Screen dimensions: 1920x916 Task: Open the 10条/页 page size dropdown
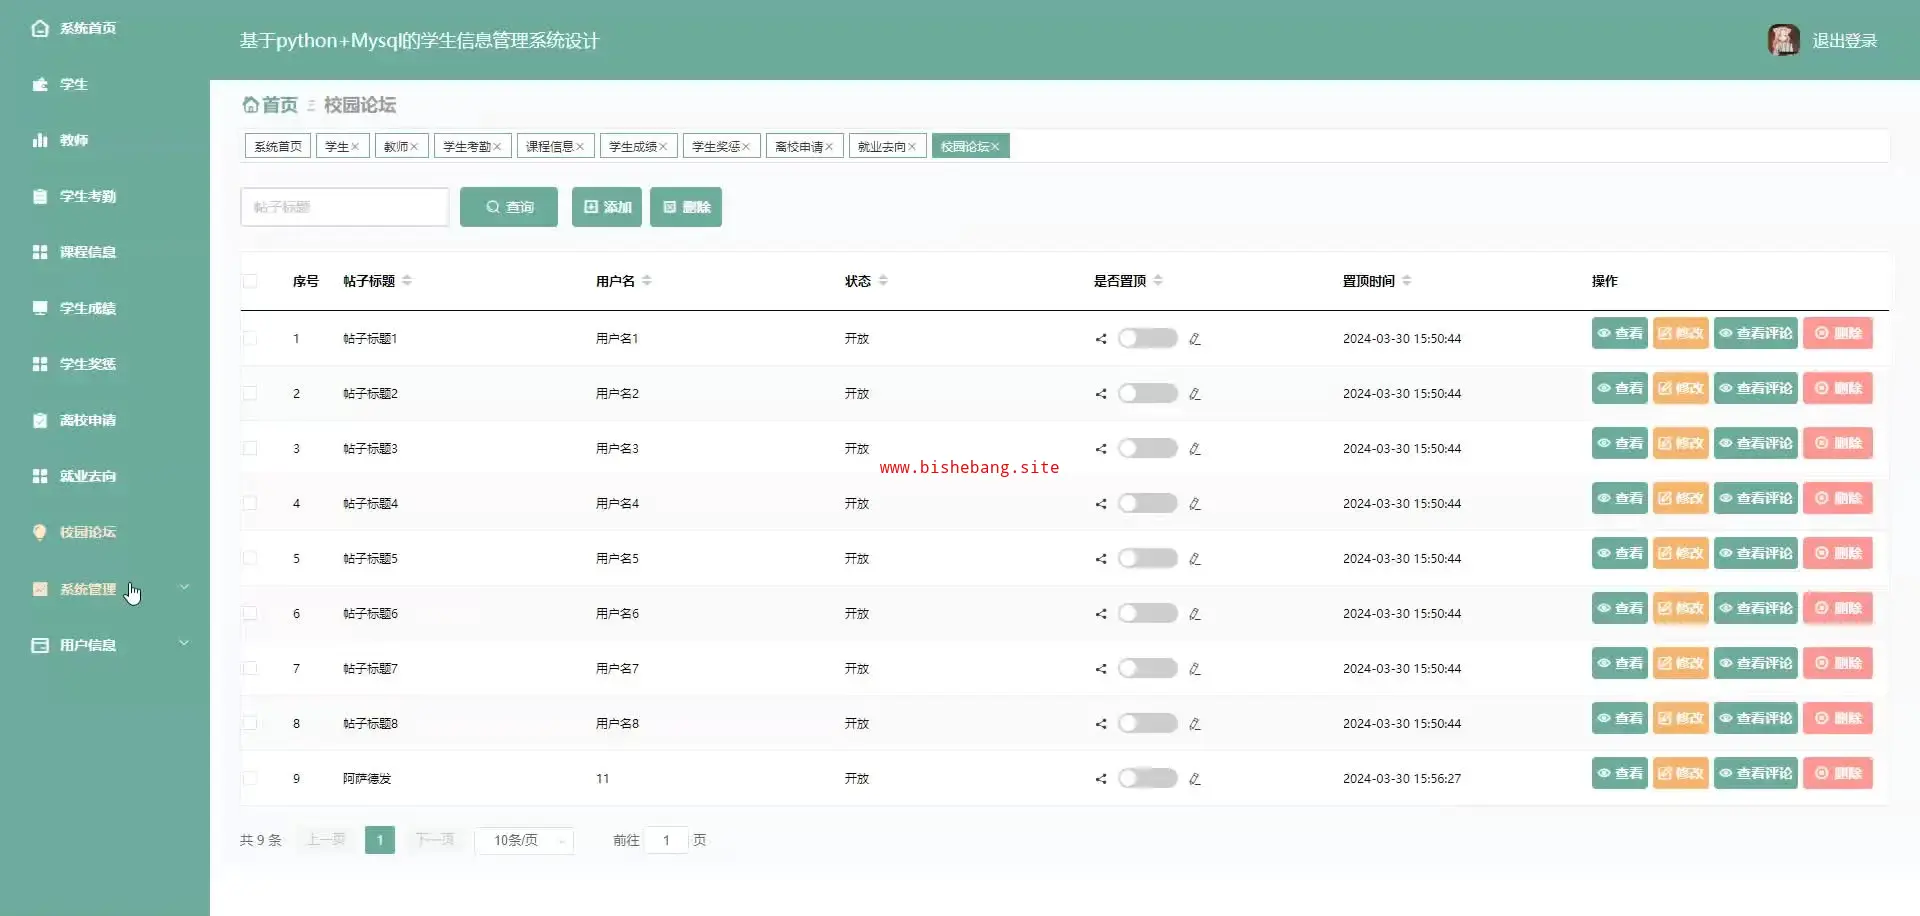pos(524,840)
